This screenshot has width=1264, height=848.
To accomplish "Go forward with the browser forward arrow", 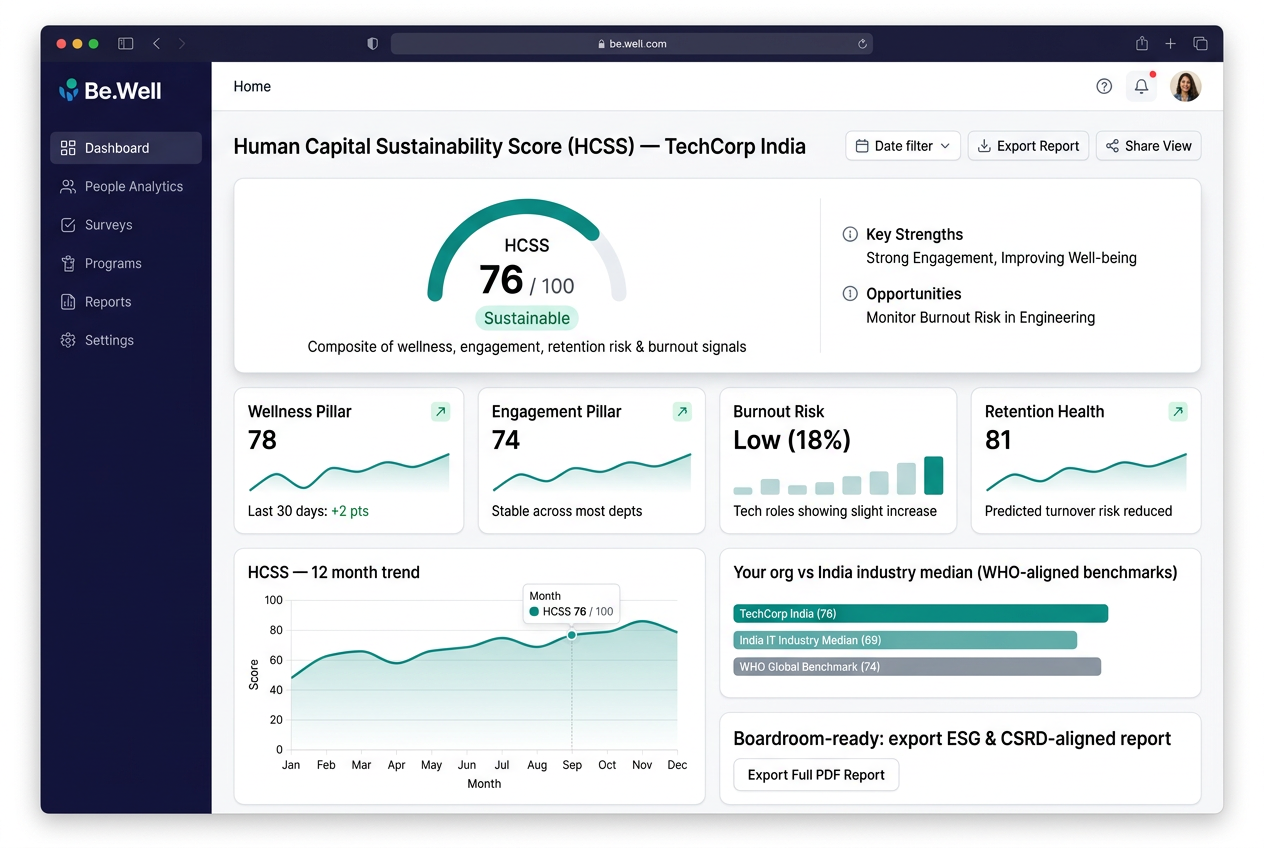I will [182, 44].
